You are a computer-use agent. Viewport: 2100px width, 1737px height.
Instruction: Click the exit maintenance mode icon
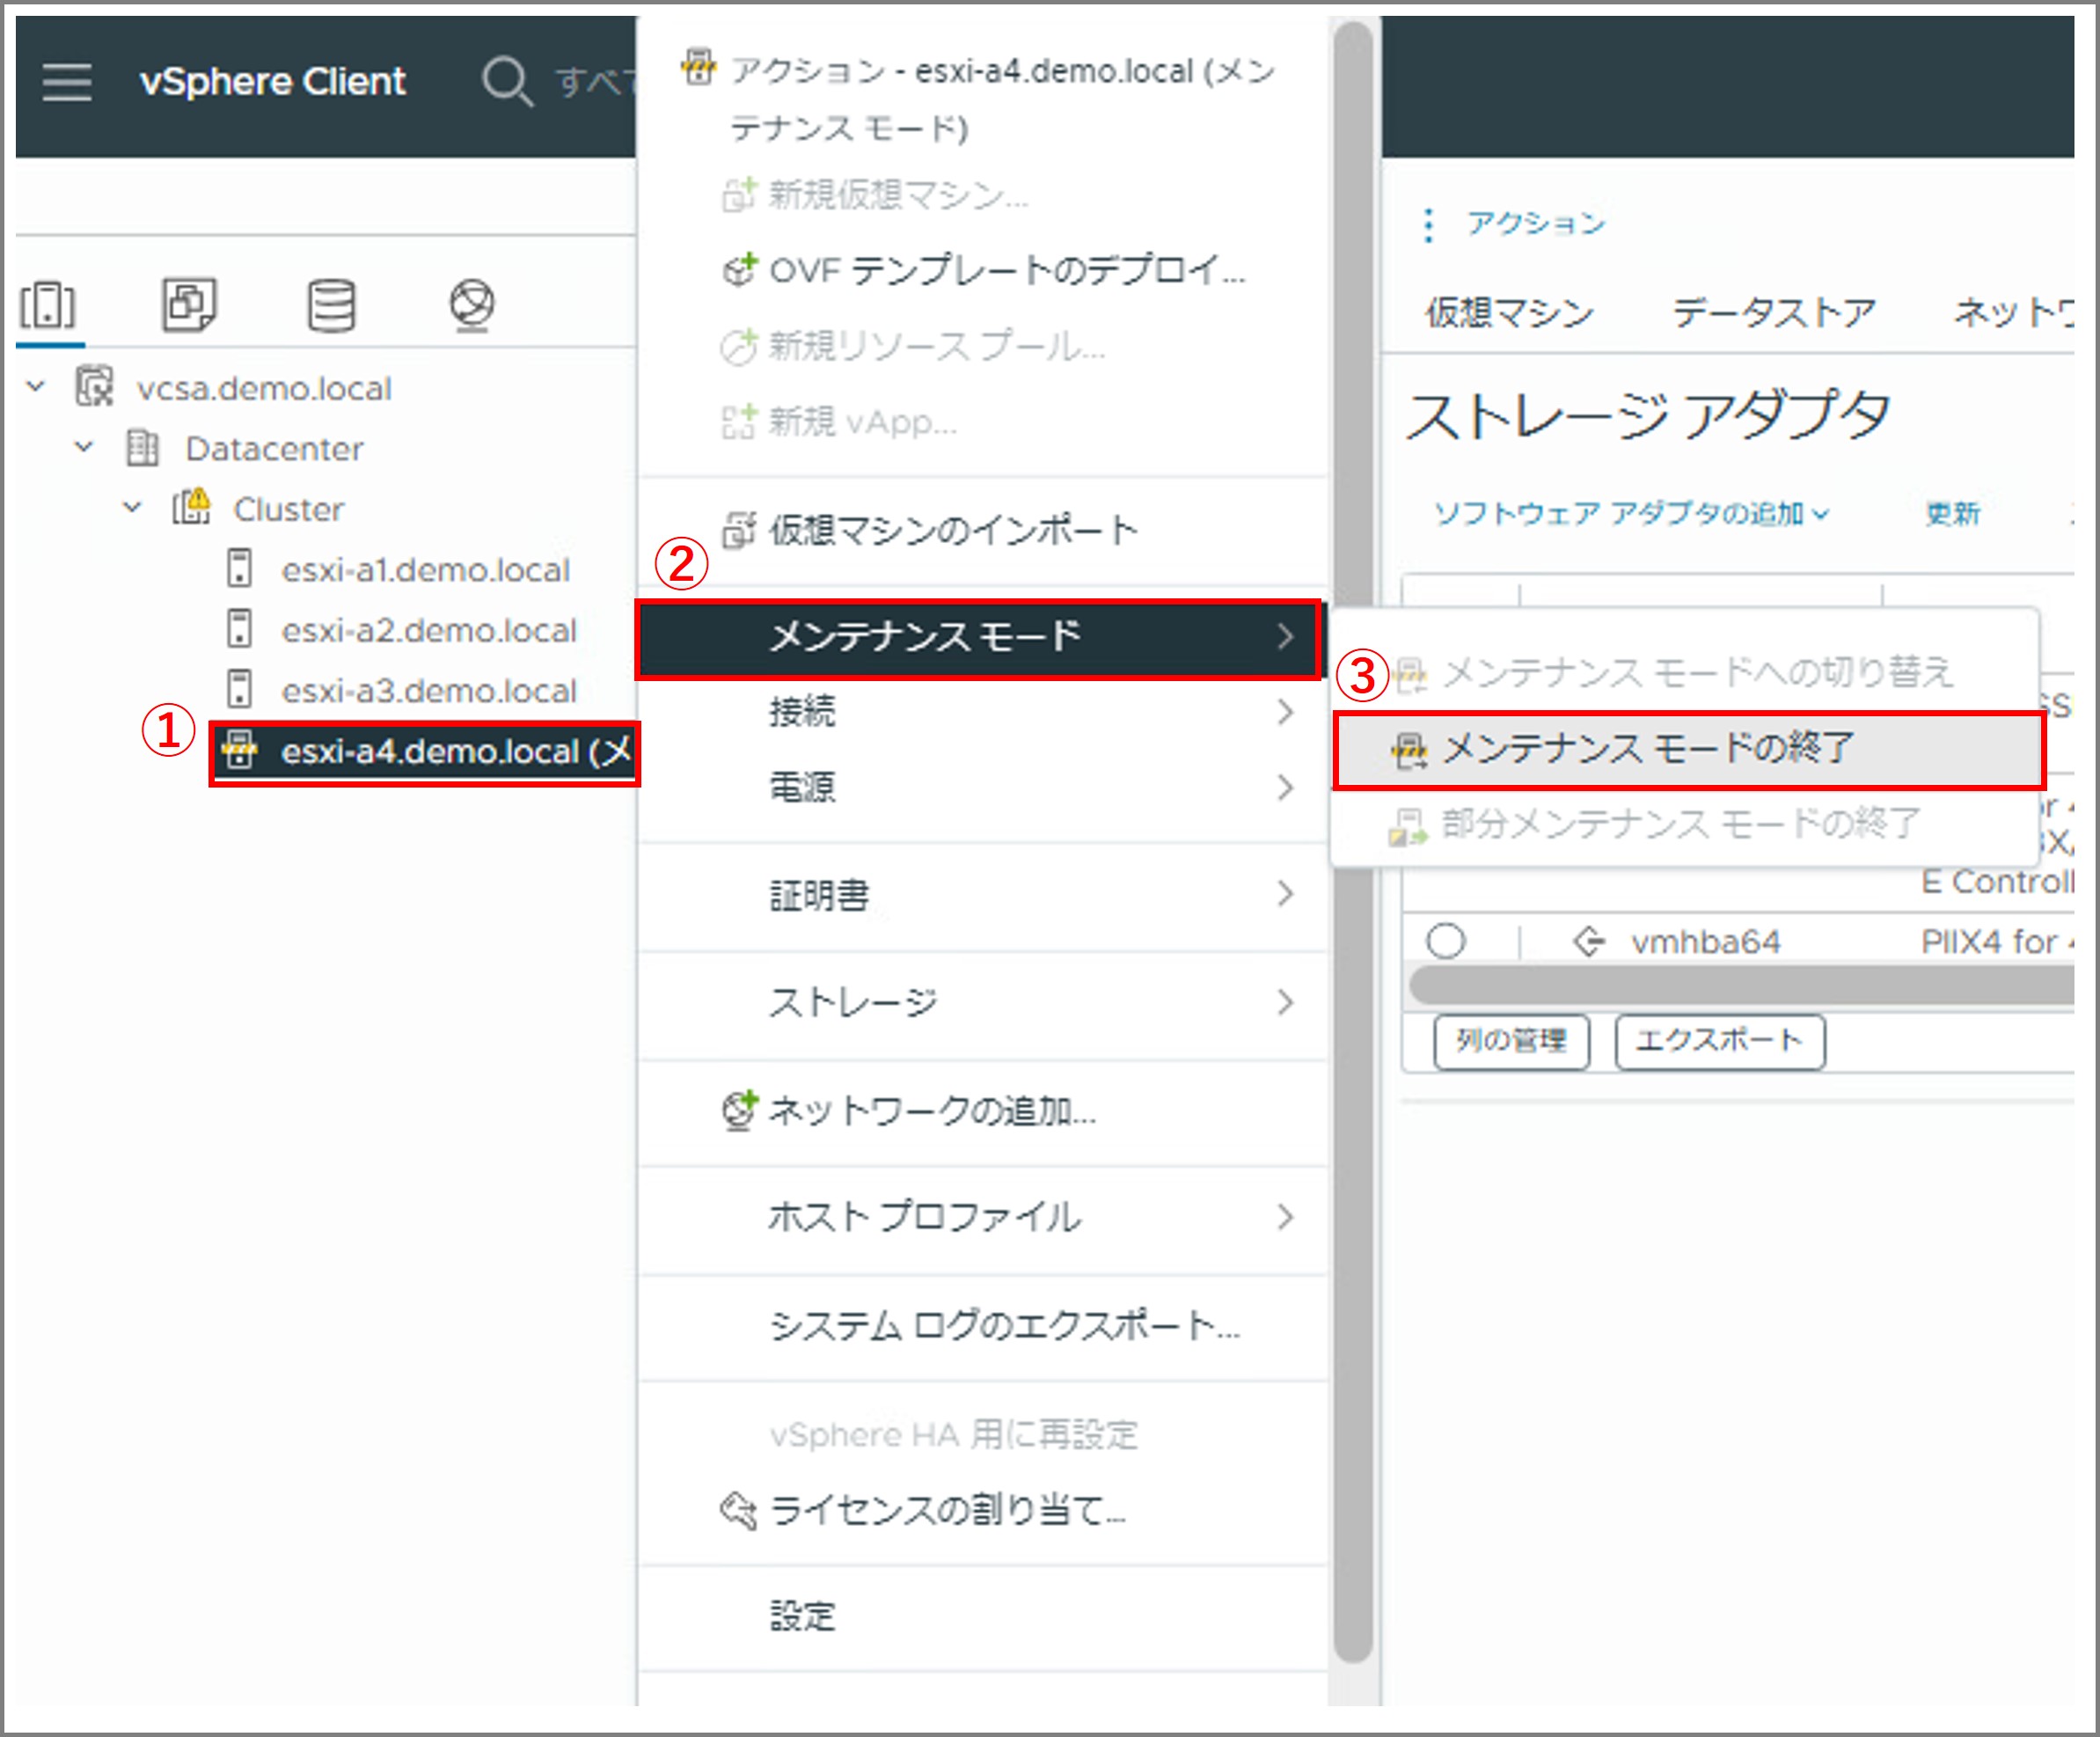(1410, 749)
